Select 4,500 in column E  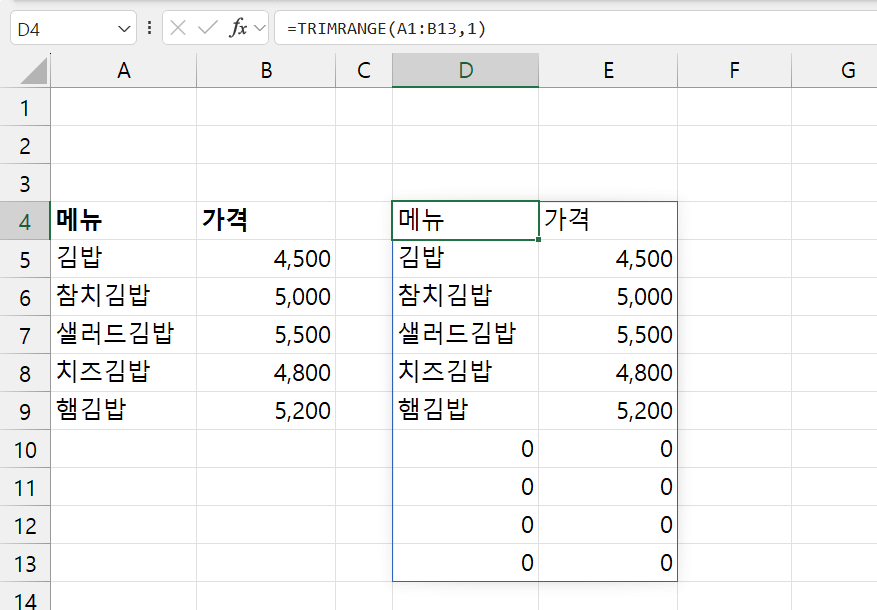609,259
